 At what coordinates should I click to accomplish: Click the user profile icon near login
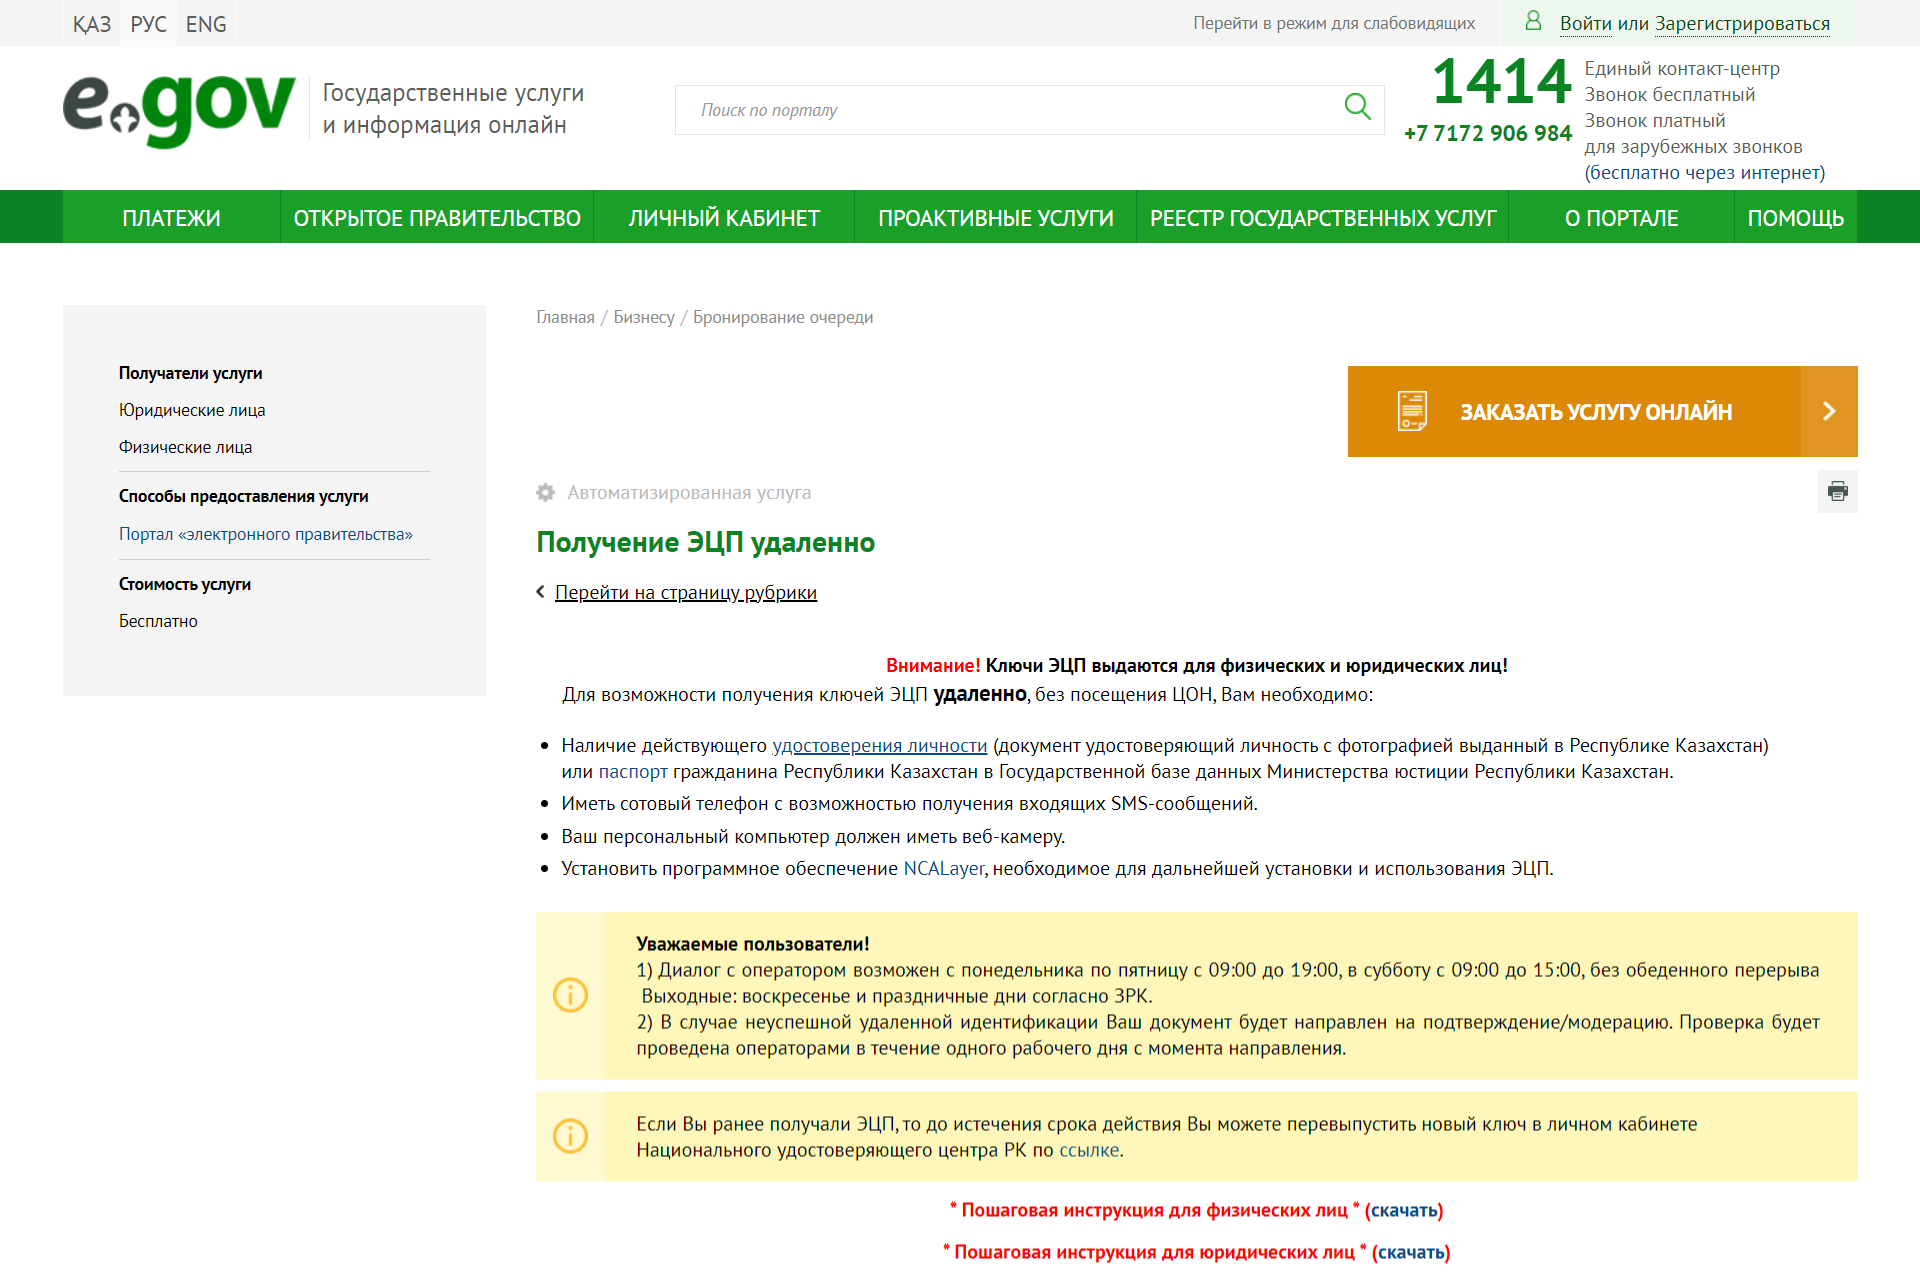coord(1532,21)
